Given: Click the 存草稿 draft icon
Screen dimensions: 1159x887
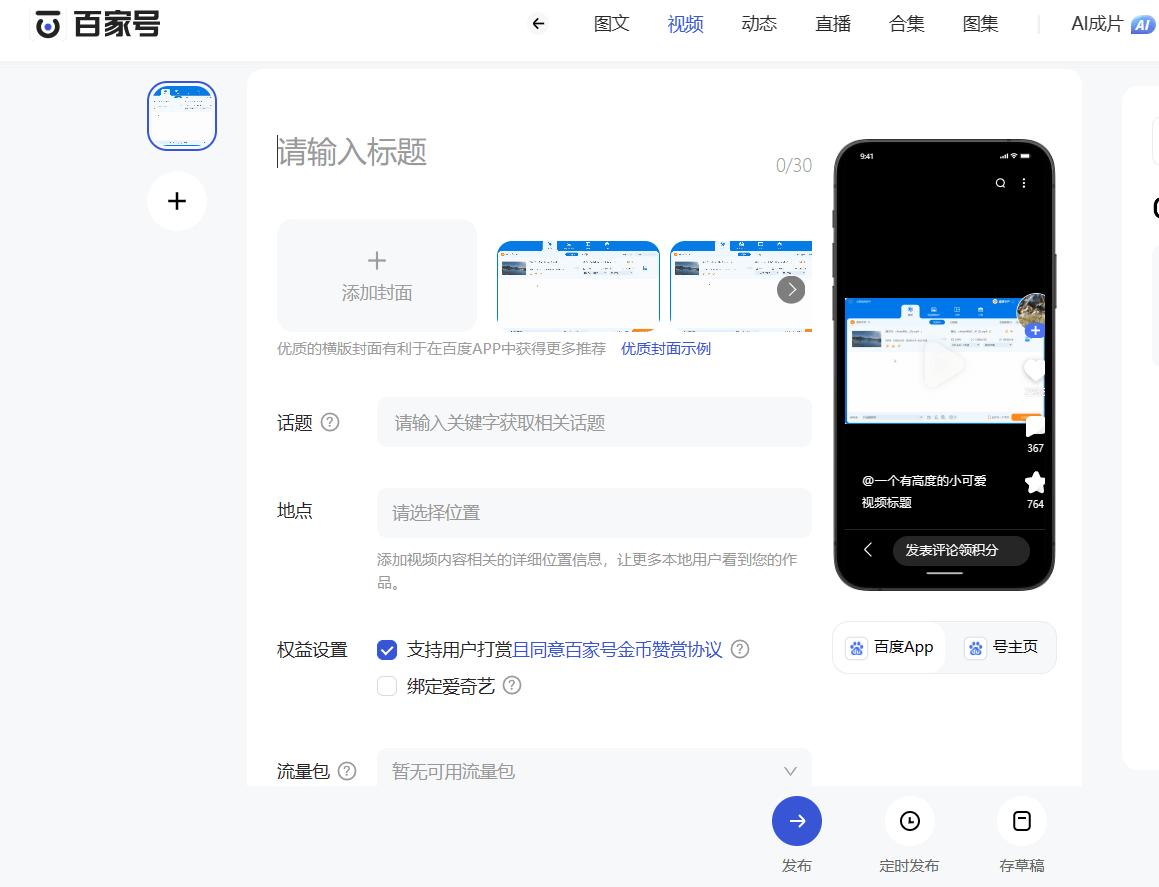Looking at the screenshot, I should click(x=1021, y=820).
